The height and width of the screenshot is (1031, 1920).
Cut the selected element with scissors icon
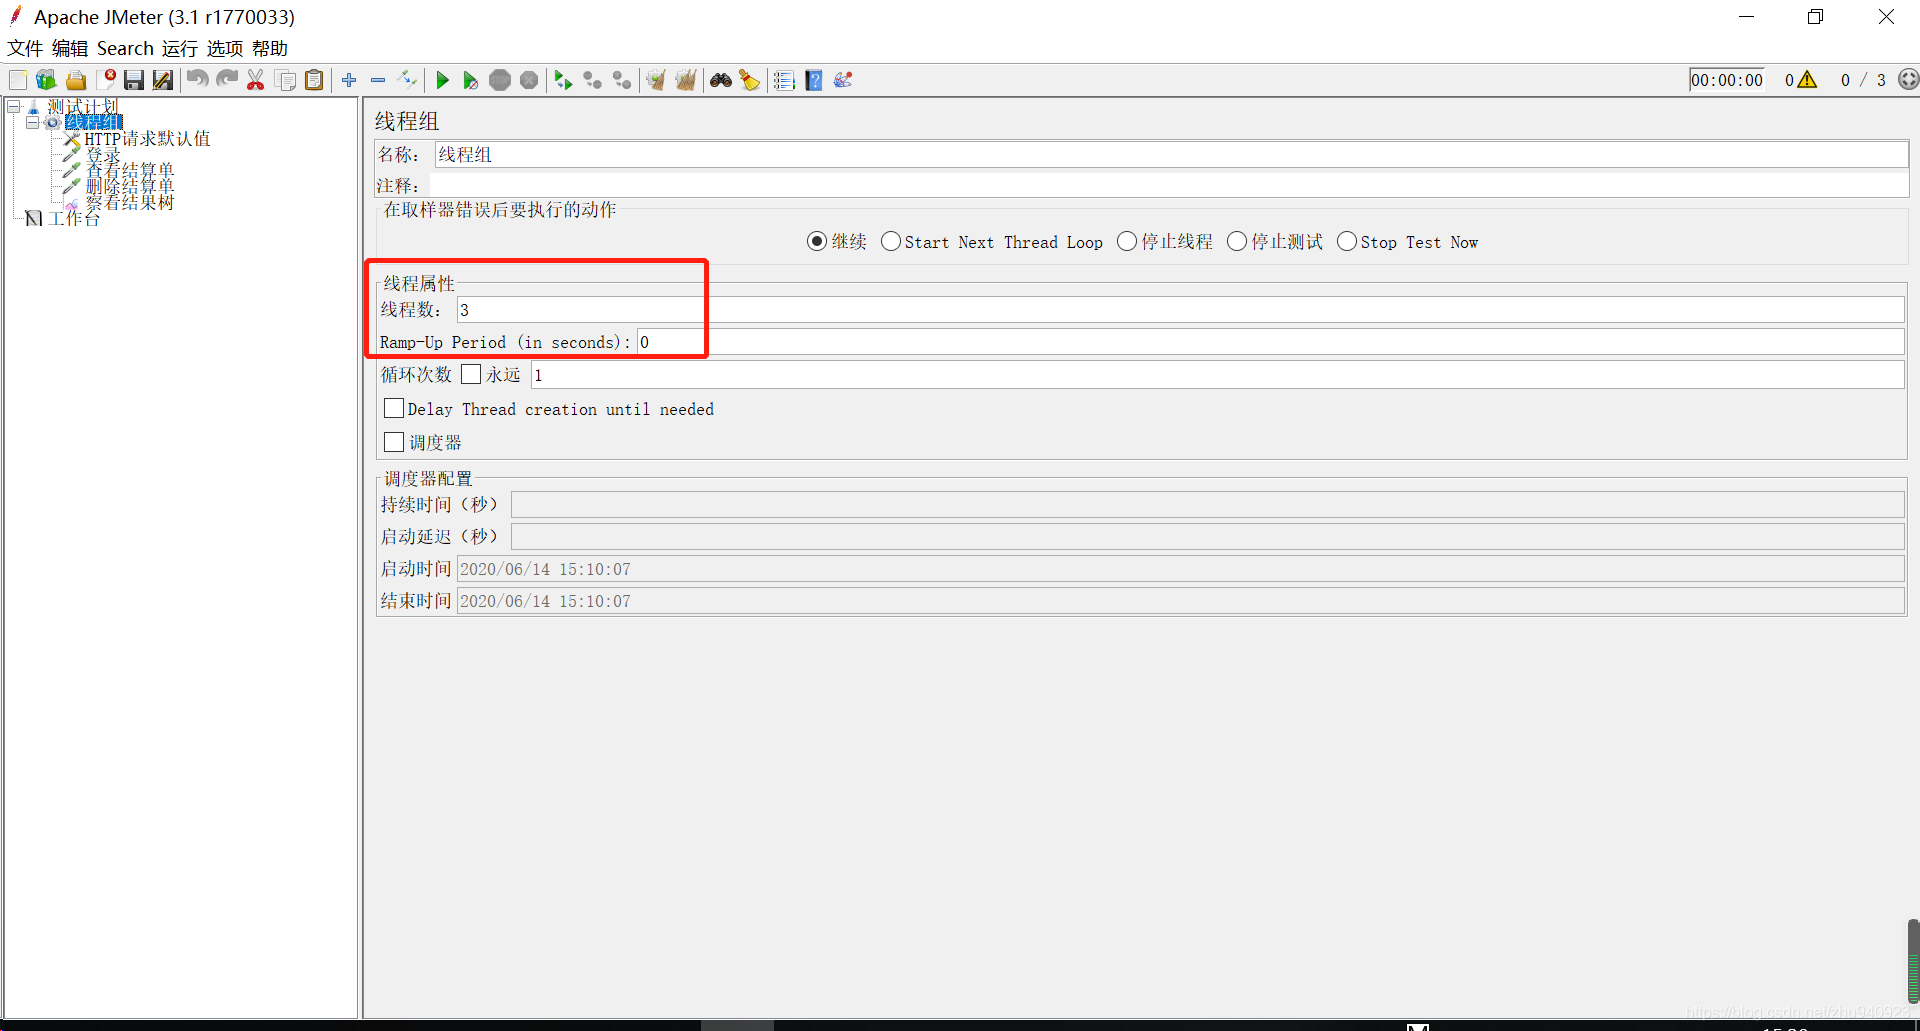[x=256, y=80]
